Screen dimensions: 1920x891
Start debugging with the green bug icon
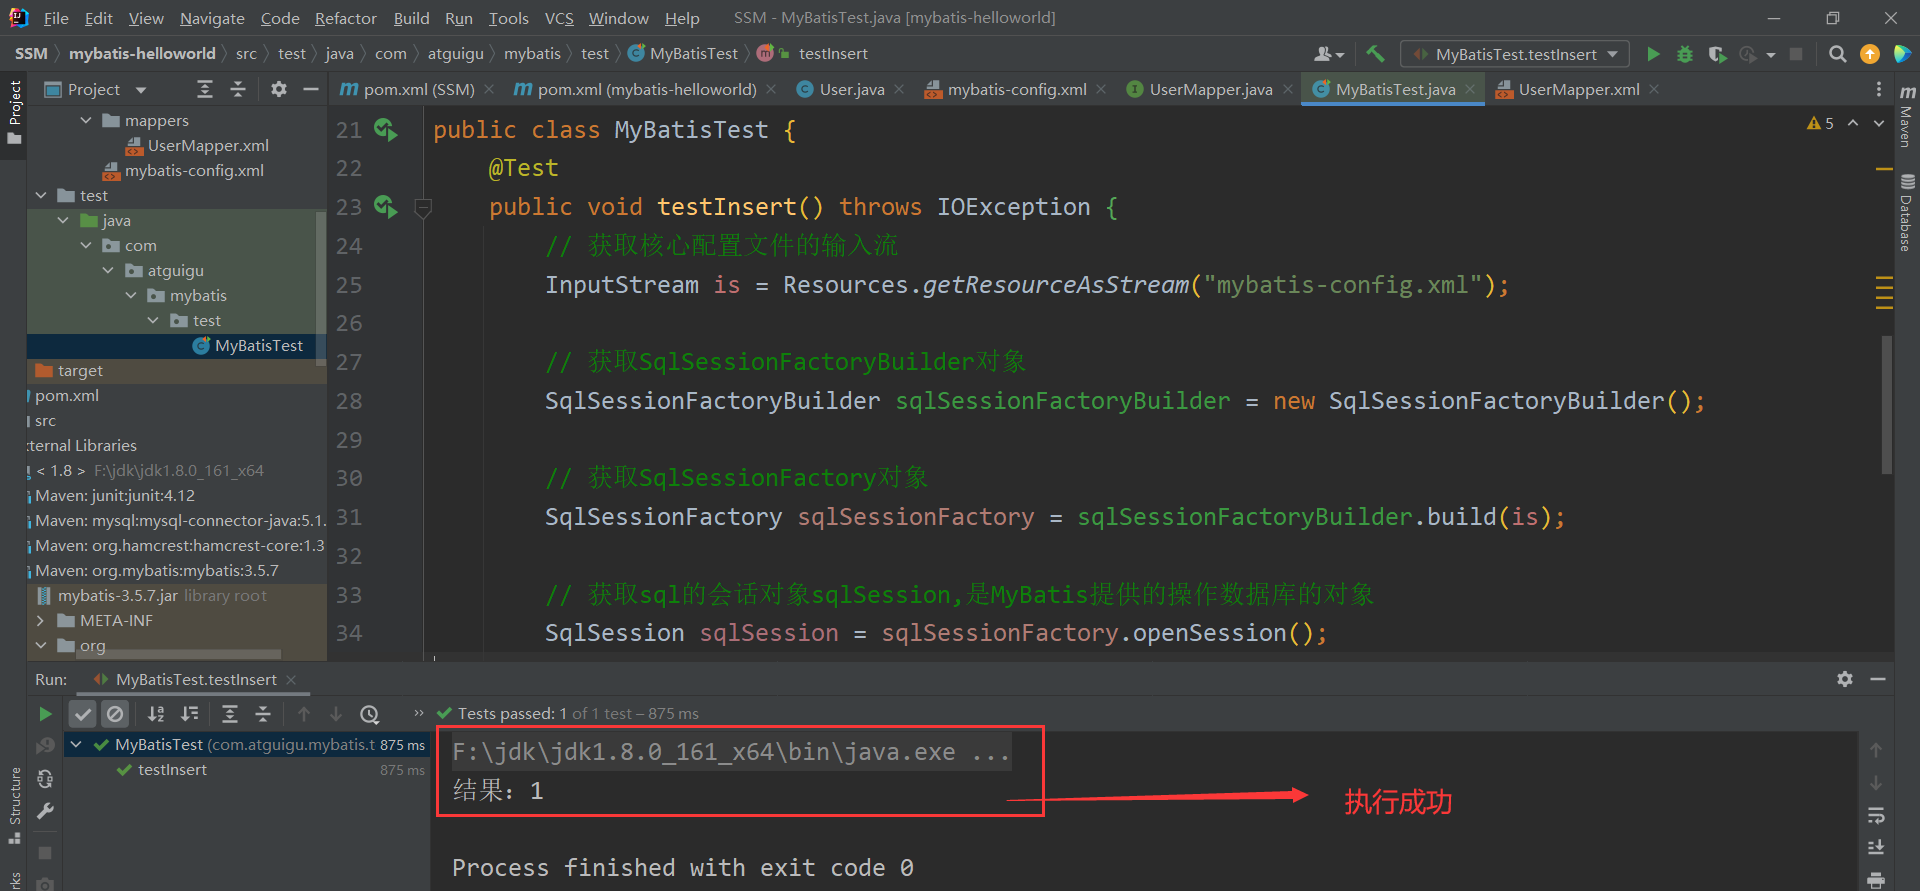click(x=1685, y=54)
